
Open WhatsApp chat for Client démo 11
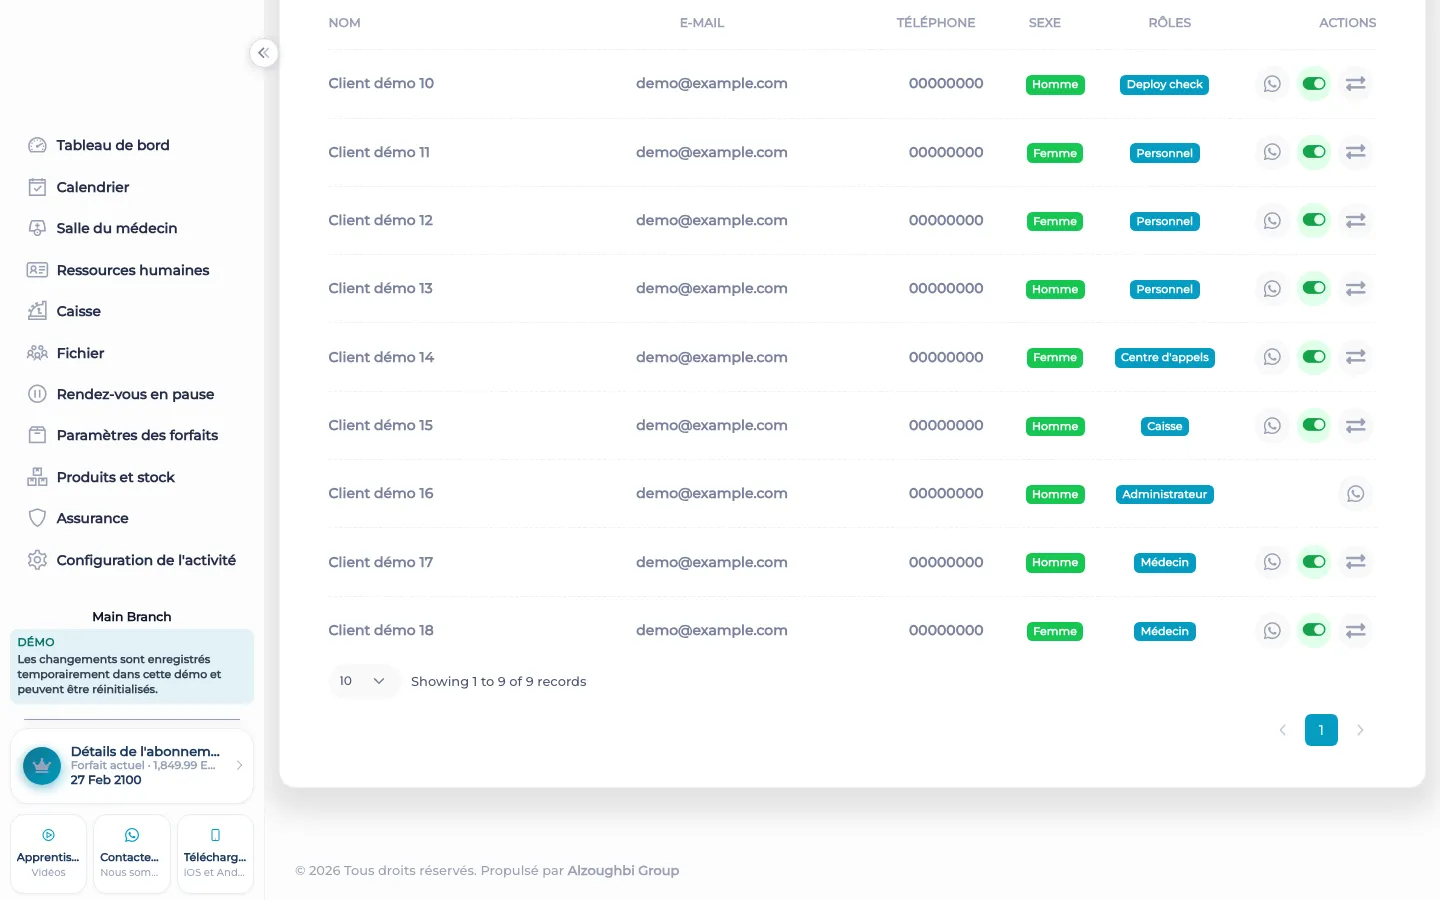(x=1272, y=152)
